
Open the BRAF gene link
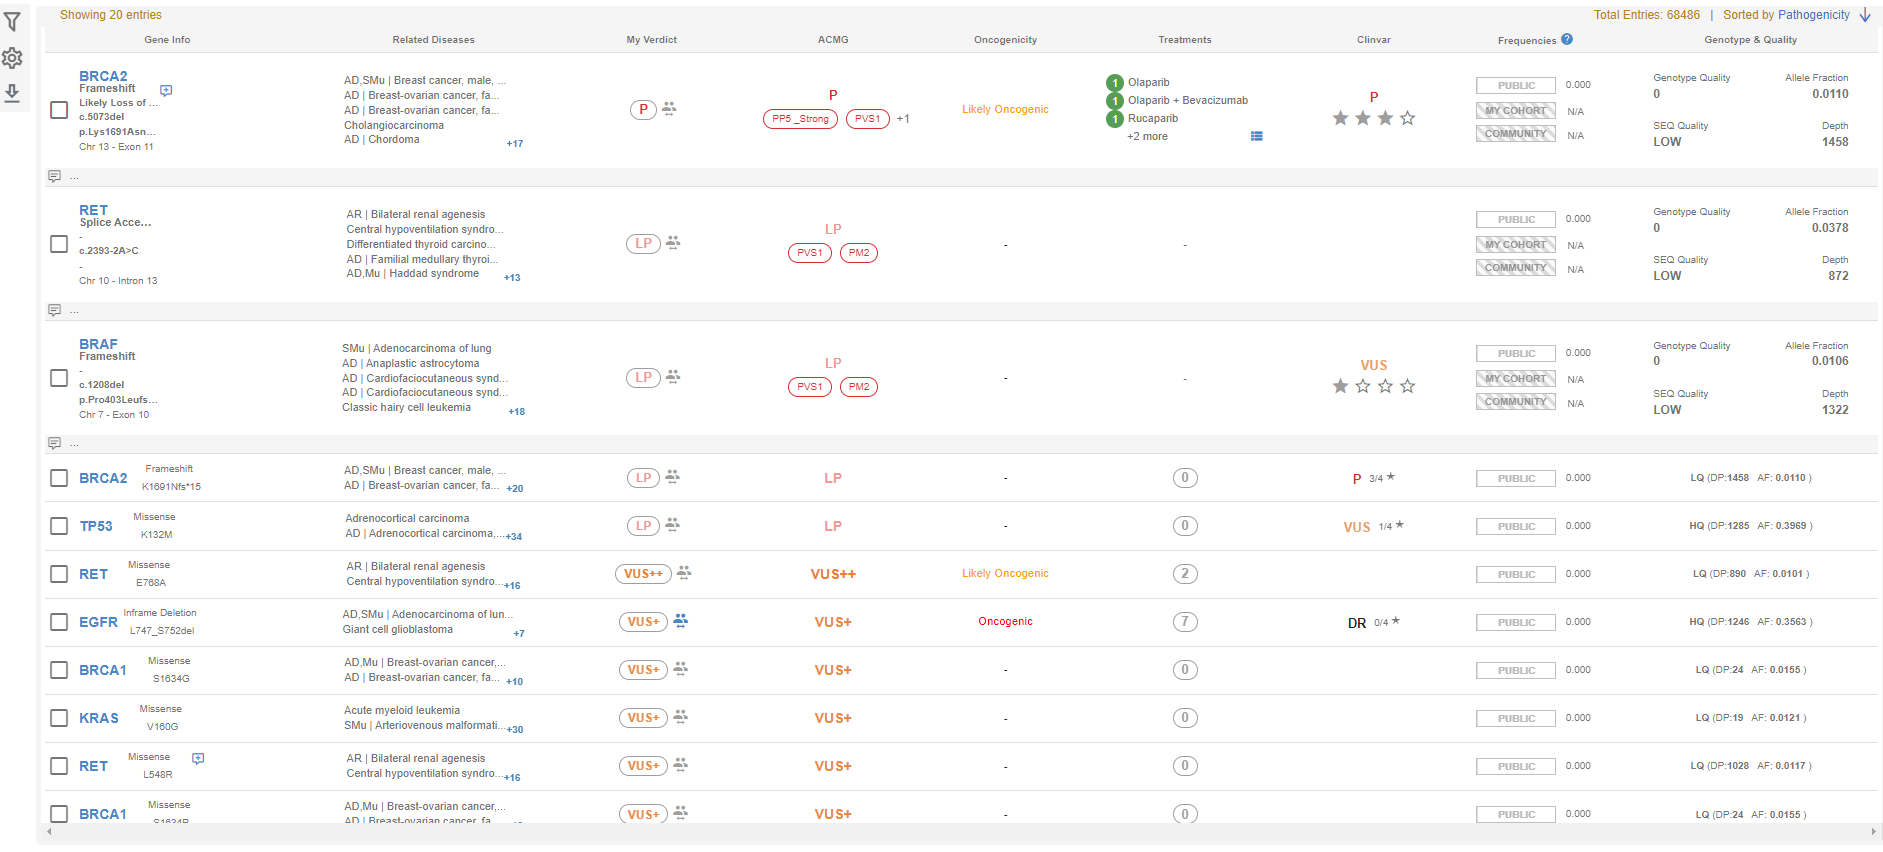[98, 344]
